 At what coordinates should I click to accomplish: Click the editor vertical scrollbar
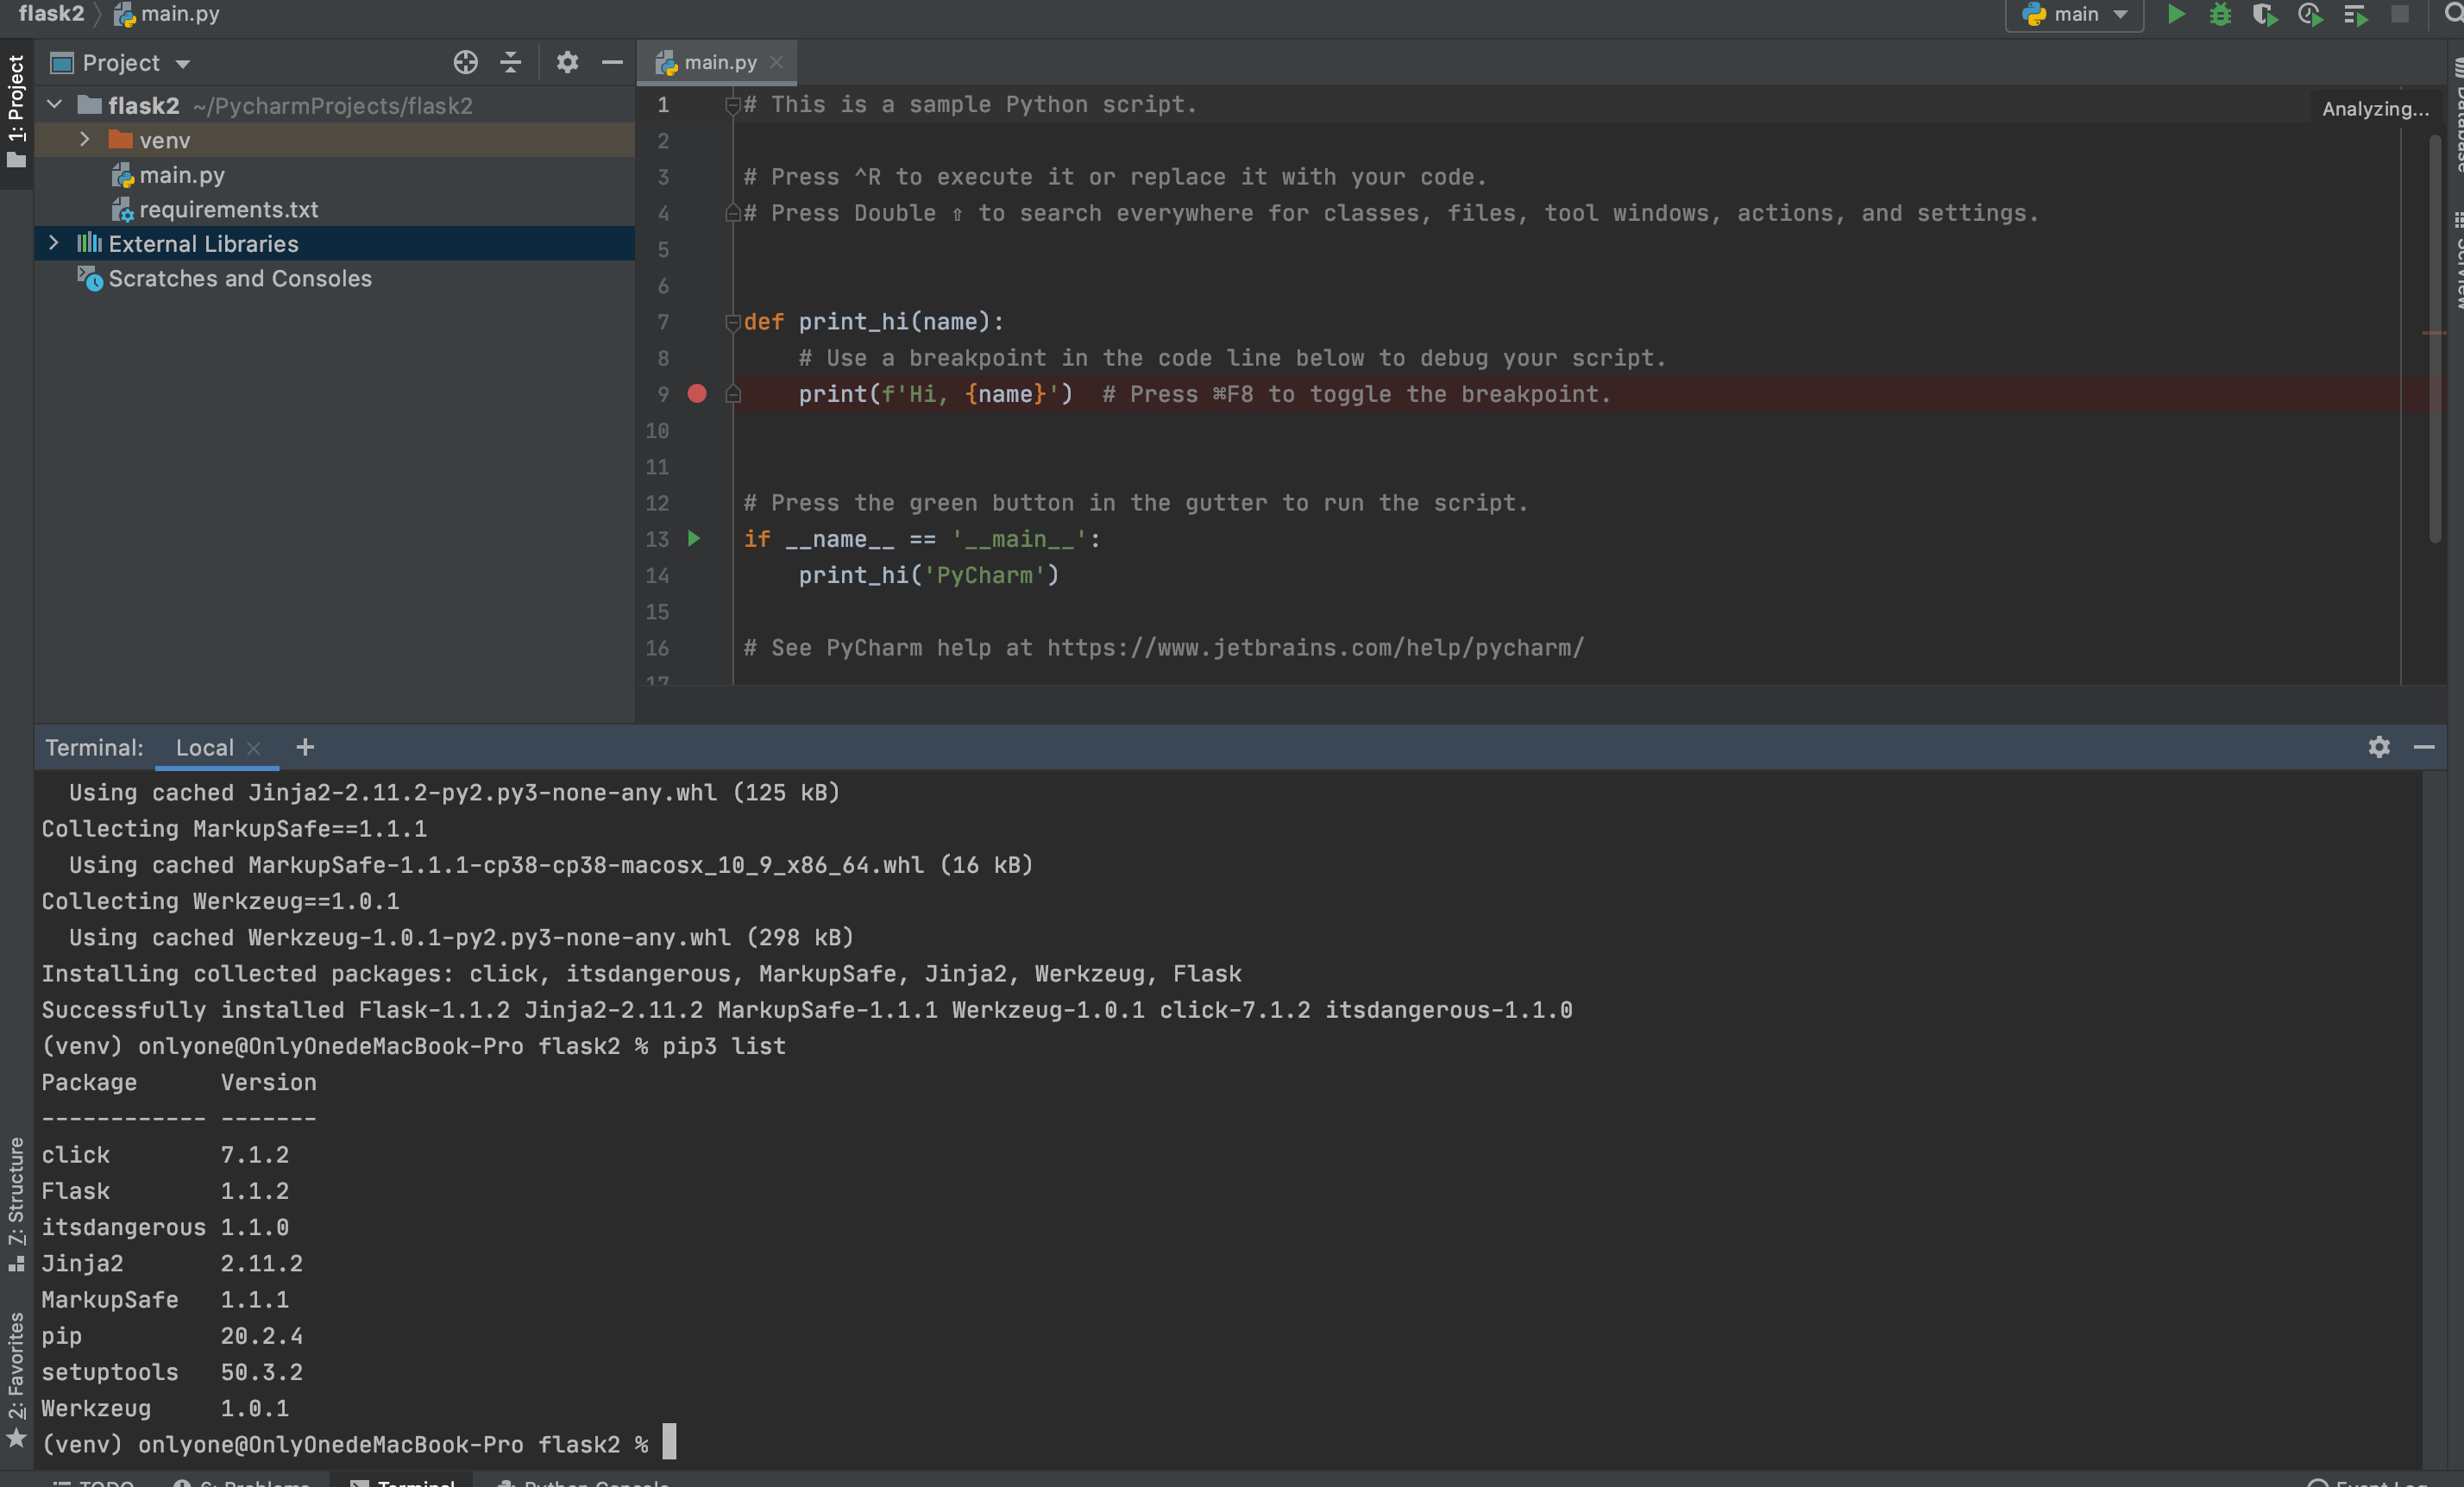click(x=2435, y=340)
